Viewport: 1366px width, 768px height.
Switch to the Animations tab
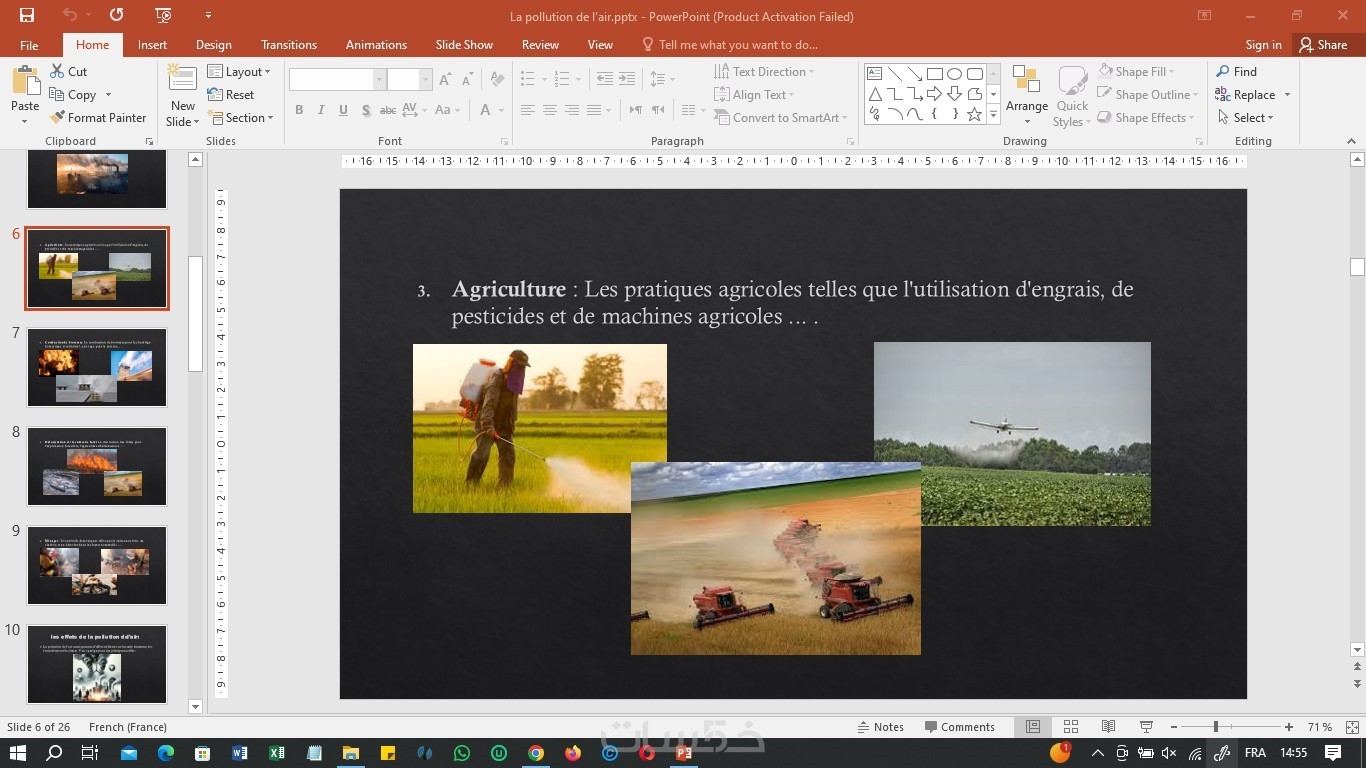[376, 45]
